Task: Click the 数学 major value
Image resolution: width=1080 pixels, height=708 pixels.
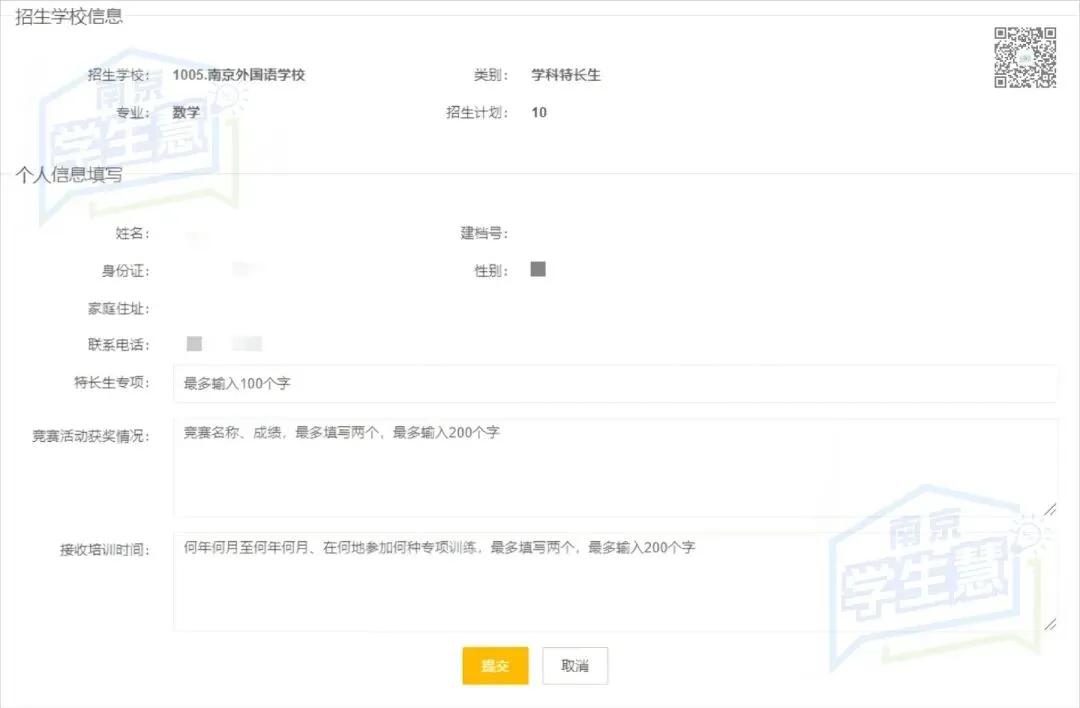Action: (x=186, y=112)
